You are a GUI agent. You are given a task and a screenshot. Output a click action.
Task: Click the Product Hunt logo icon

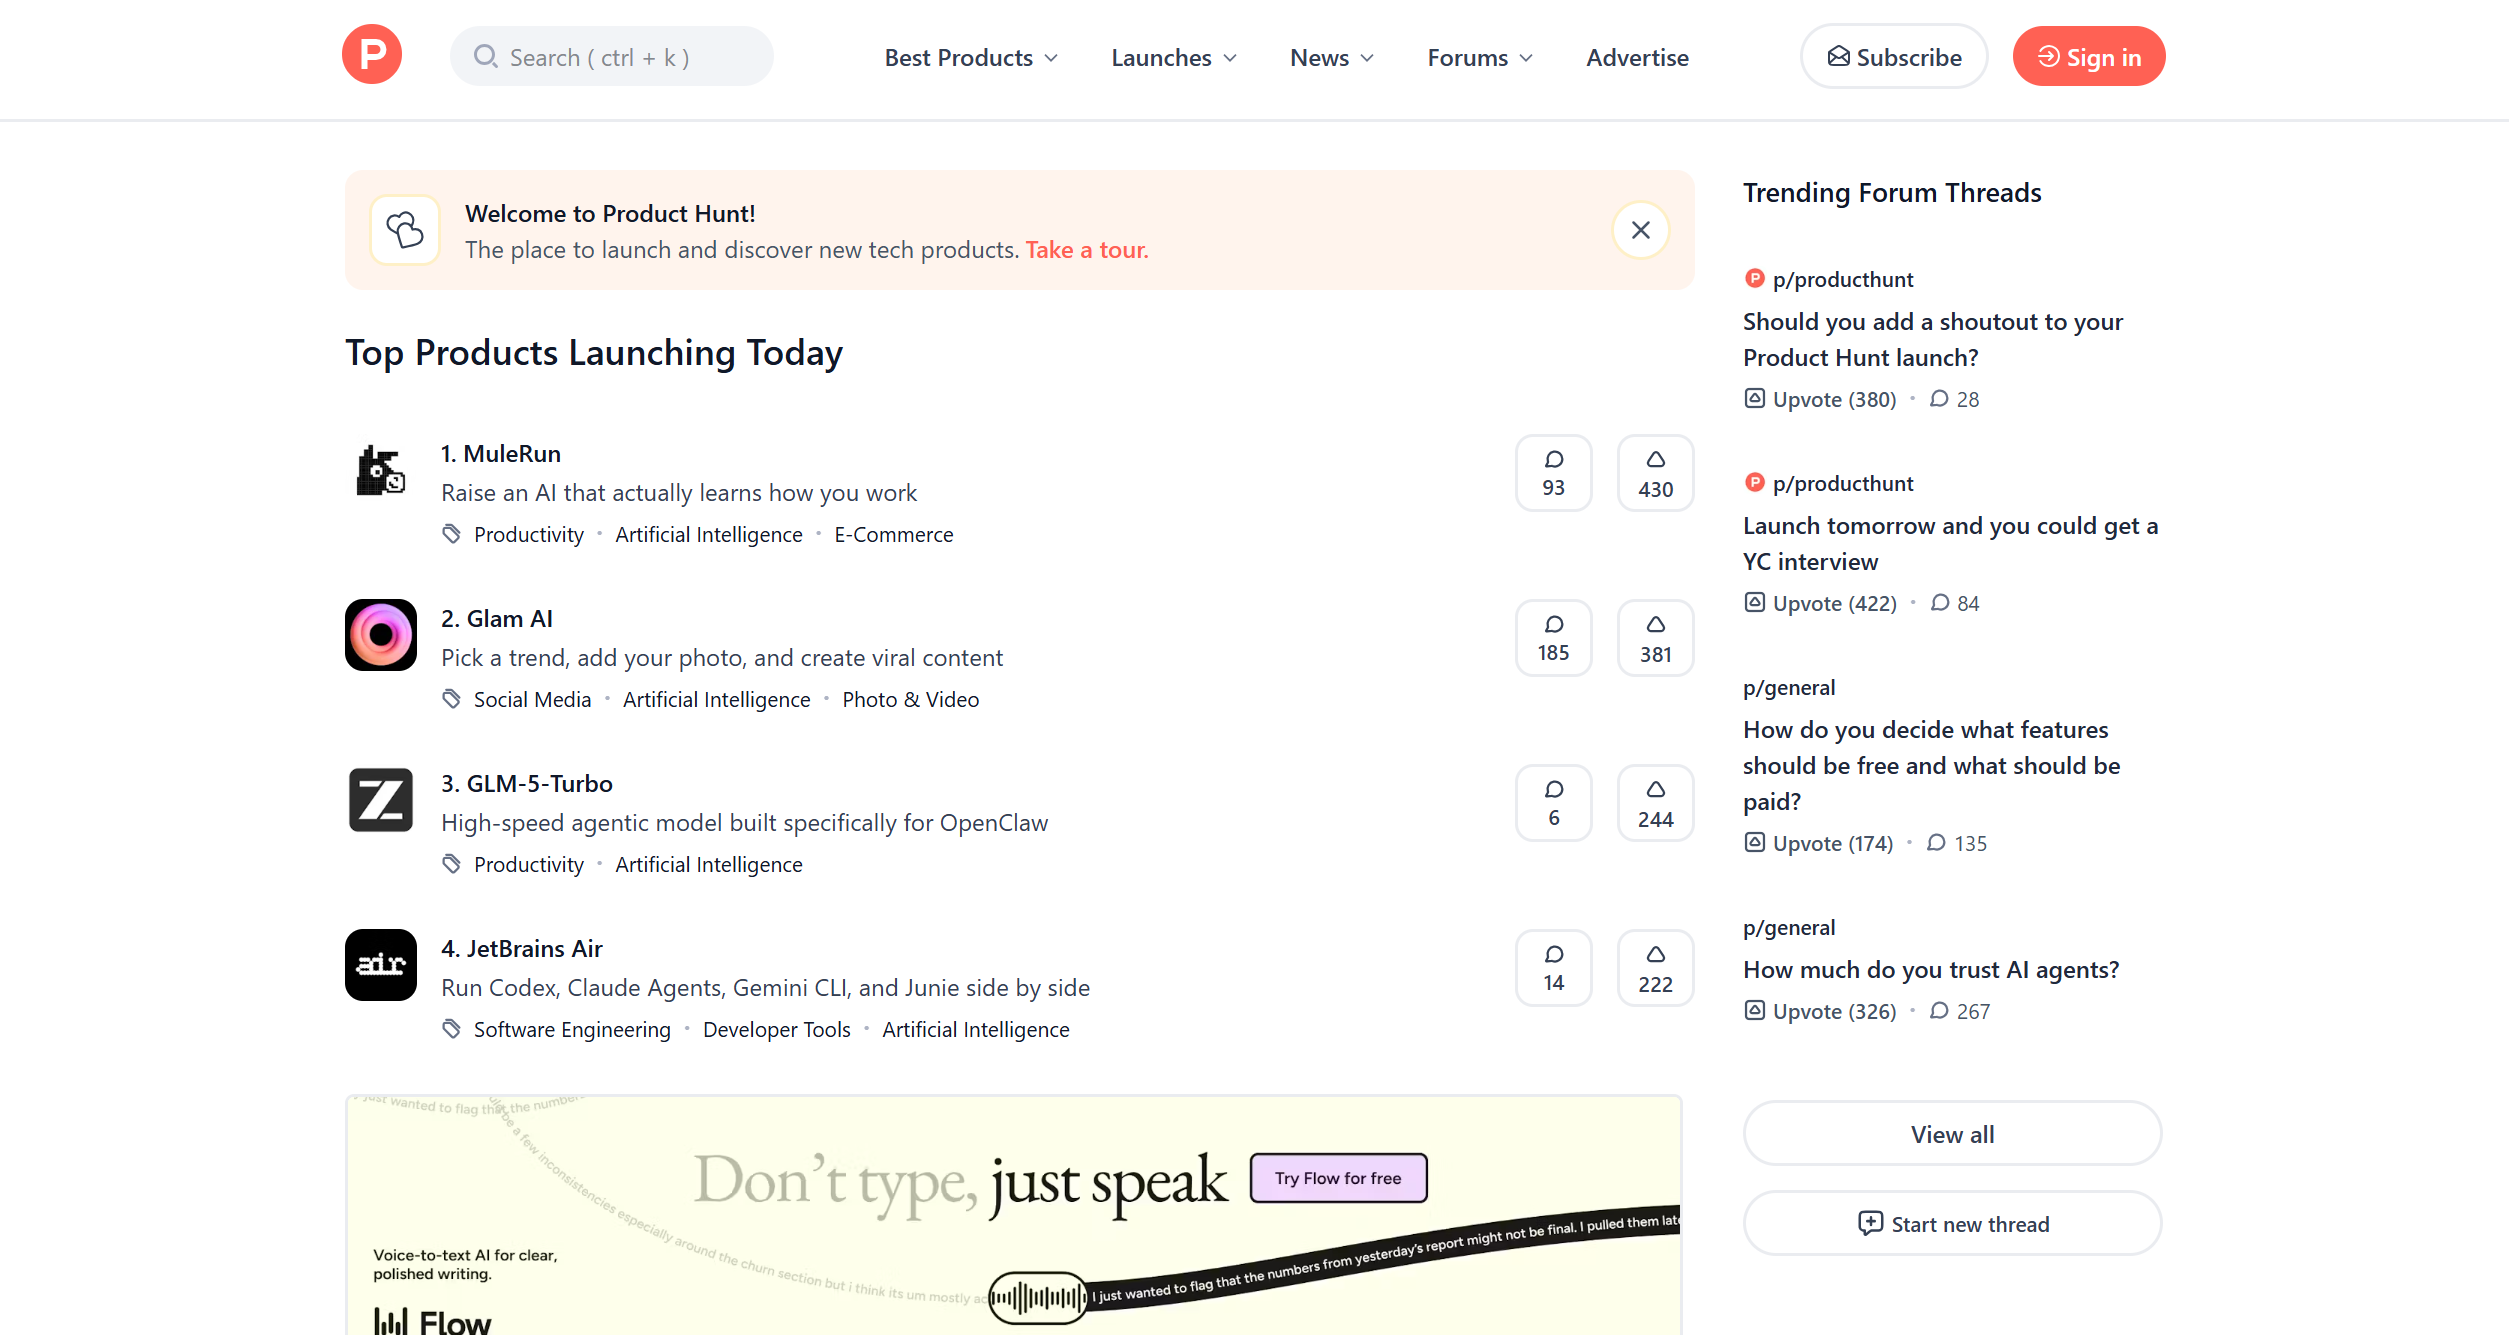372,55
